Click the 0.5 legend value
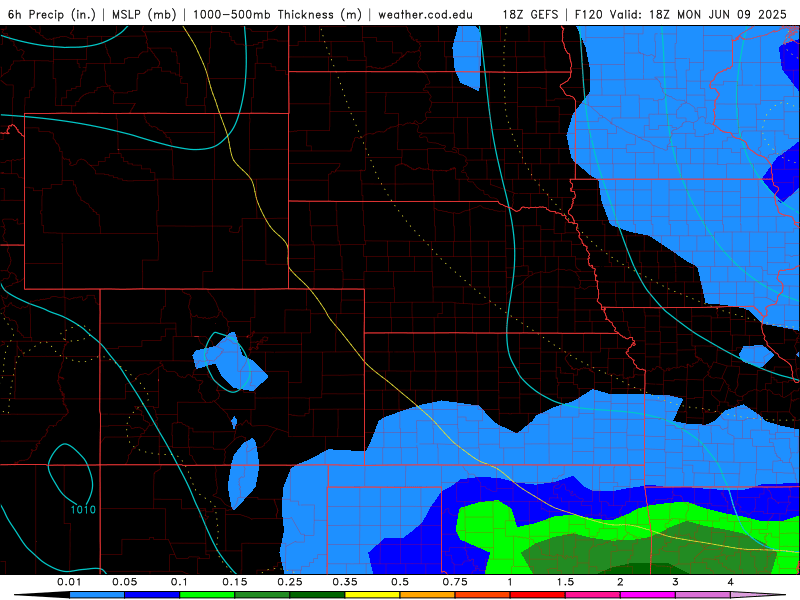The height and width of the screenshot is (600, 800). coord(400,582)
